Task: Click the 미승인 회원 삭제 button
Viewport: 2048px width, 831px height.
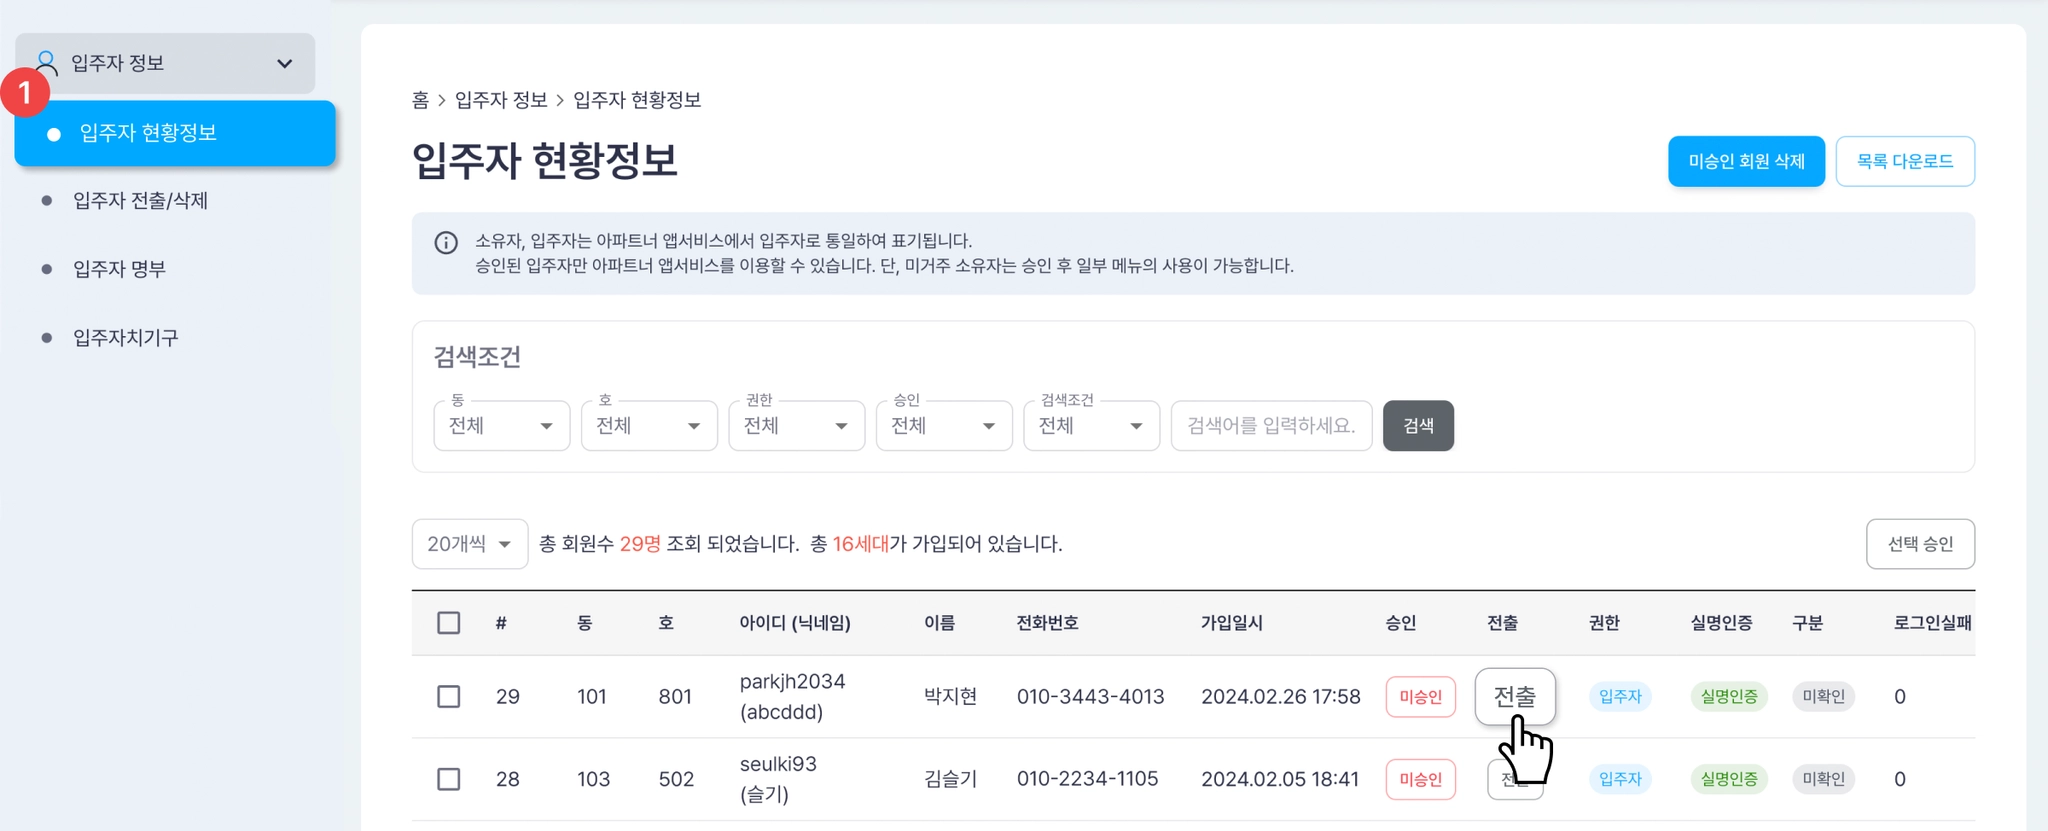Action: click(1746, 161)
